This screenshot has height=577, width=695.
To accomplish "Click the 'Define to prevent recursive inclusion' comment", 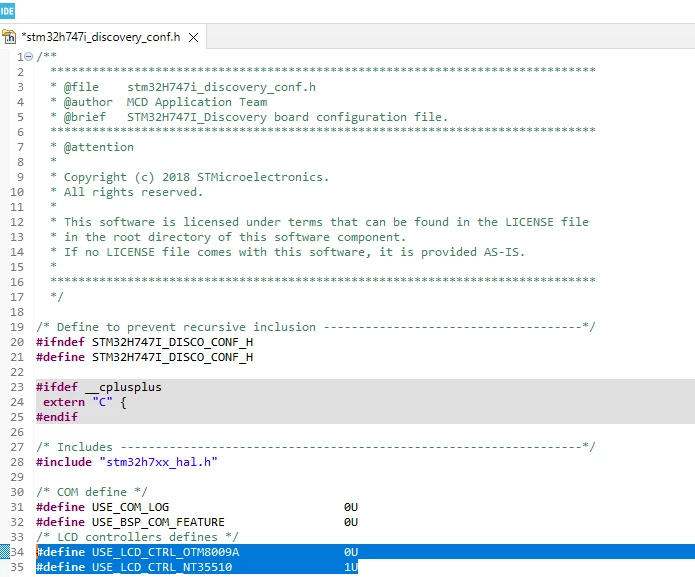I will [x=316, y=327].
